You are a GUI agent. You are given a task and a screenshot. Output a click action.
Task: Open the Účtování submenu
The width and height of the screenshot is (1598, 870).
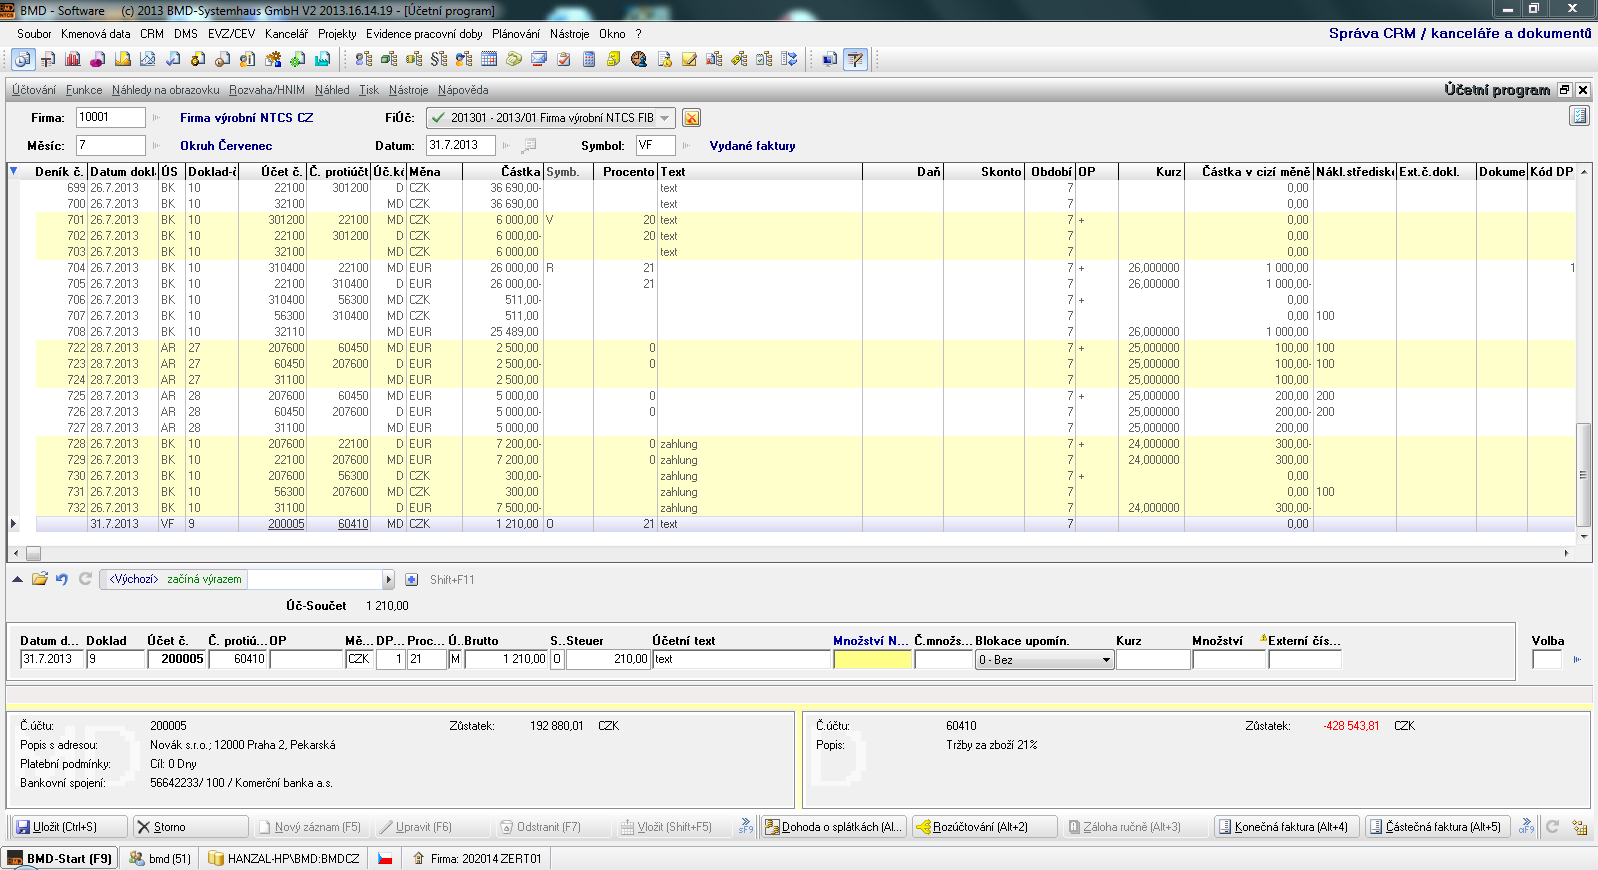tap(34, 90)
